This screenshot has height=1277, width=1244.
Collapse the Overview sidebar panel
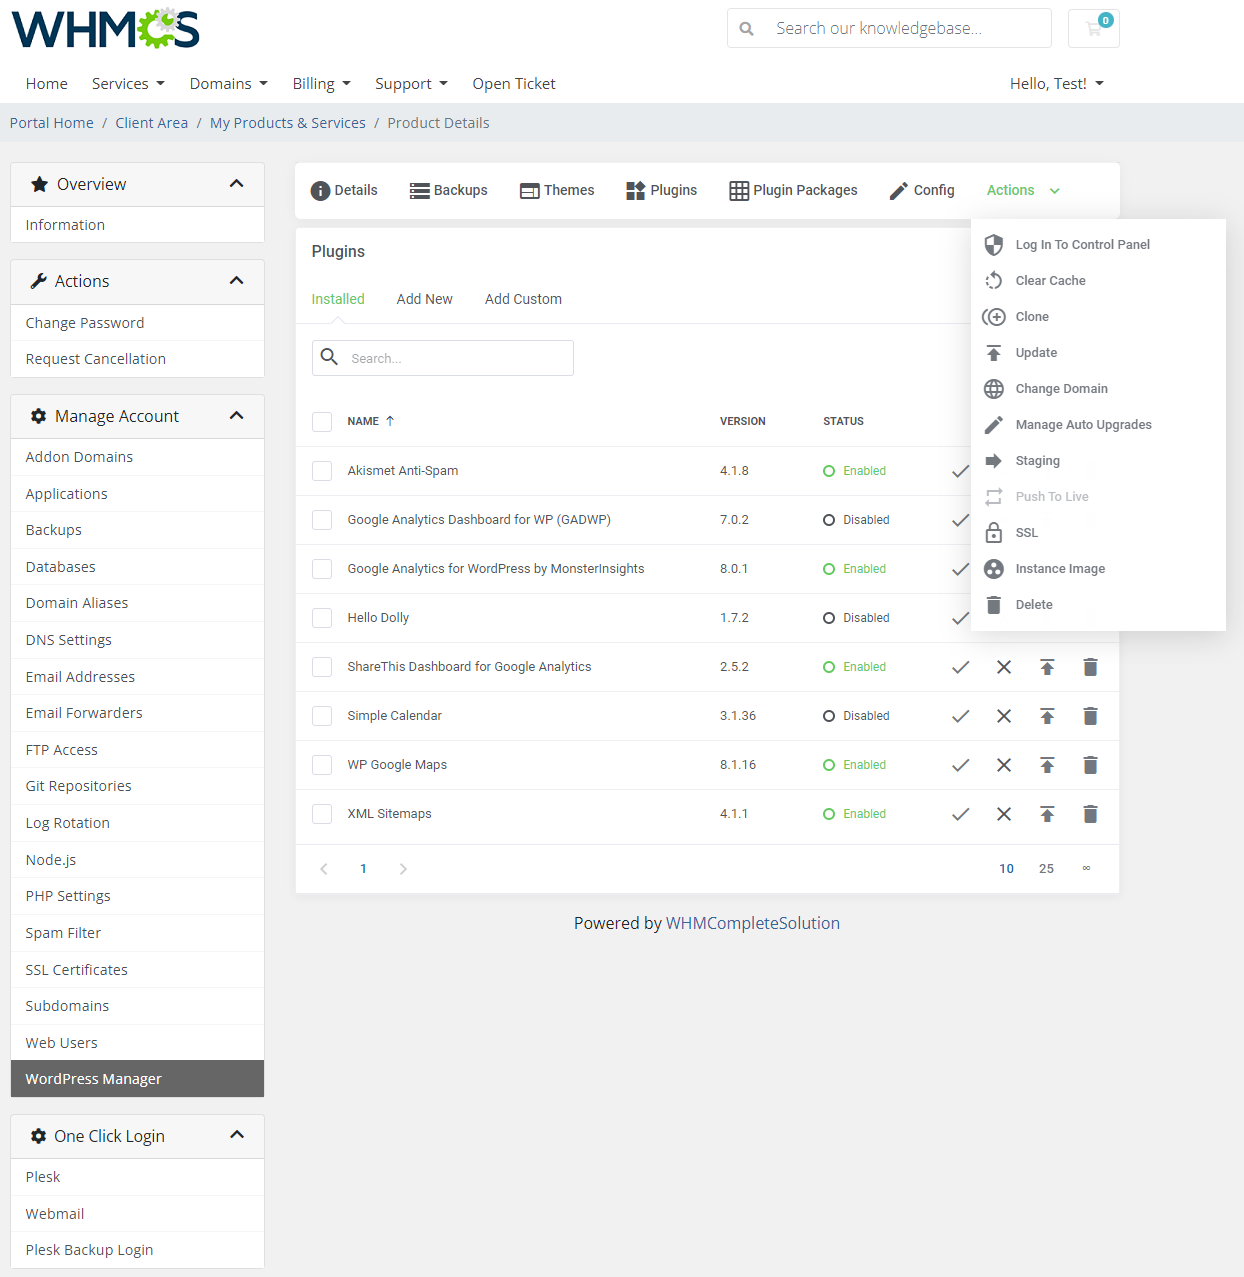[x=237, y=184]
